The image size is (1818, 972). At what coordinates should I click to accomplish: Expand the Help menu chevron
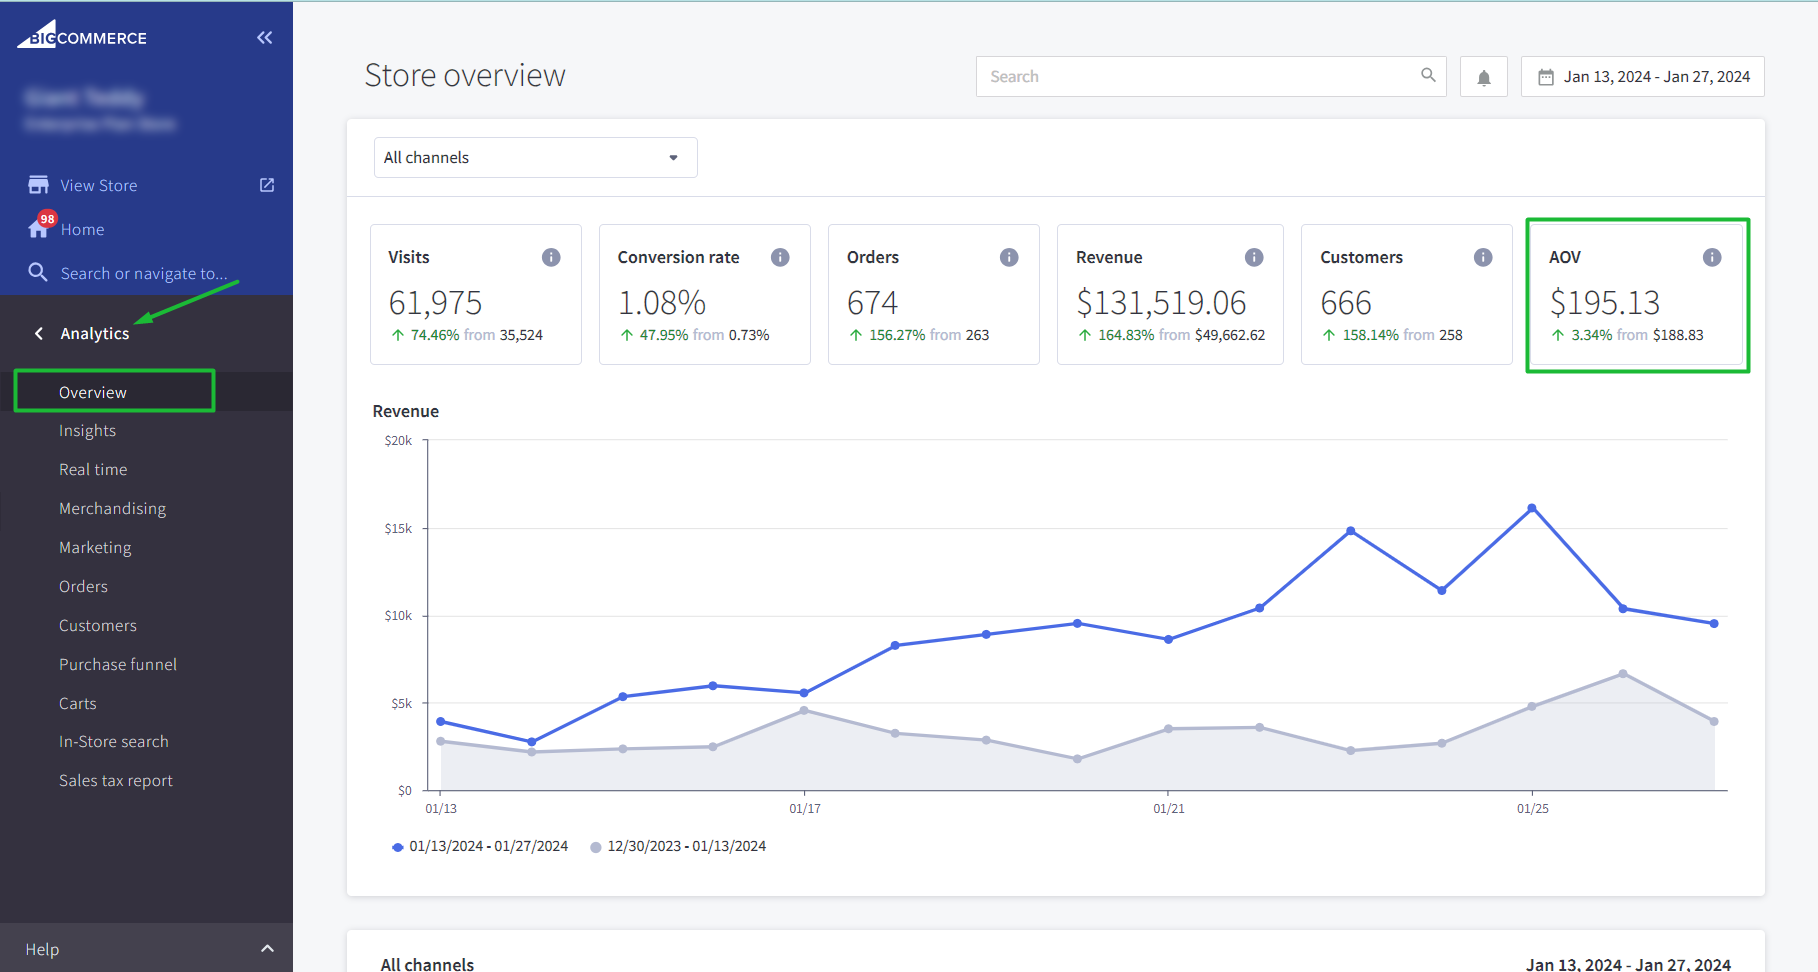(267, 948)
